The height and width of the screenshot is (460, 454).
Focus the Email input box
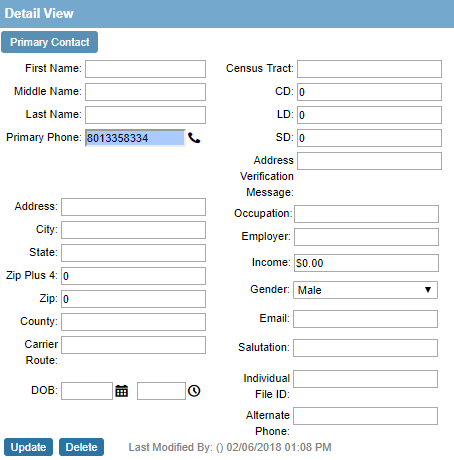[x=365, y=319]
